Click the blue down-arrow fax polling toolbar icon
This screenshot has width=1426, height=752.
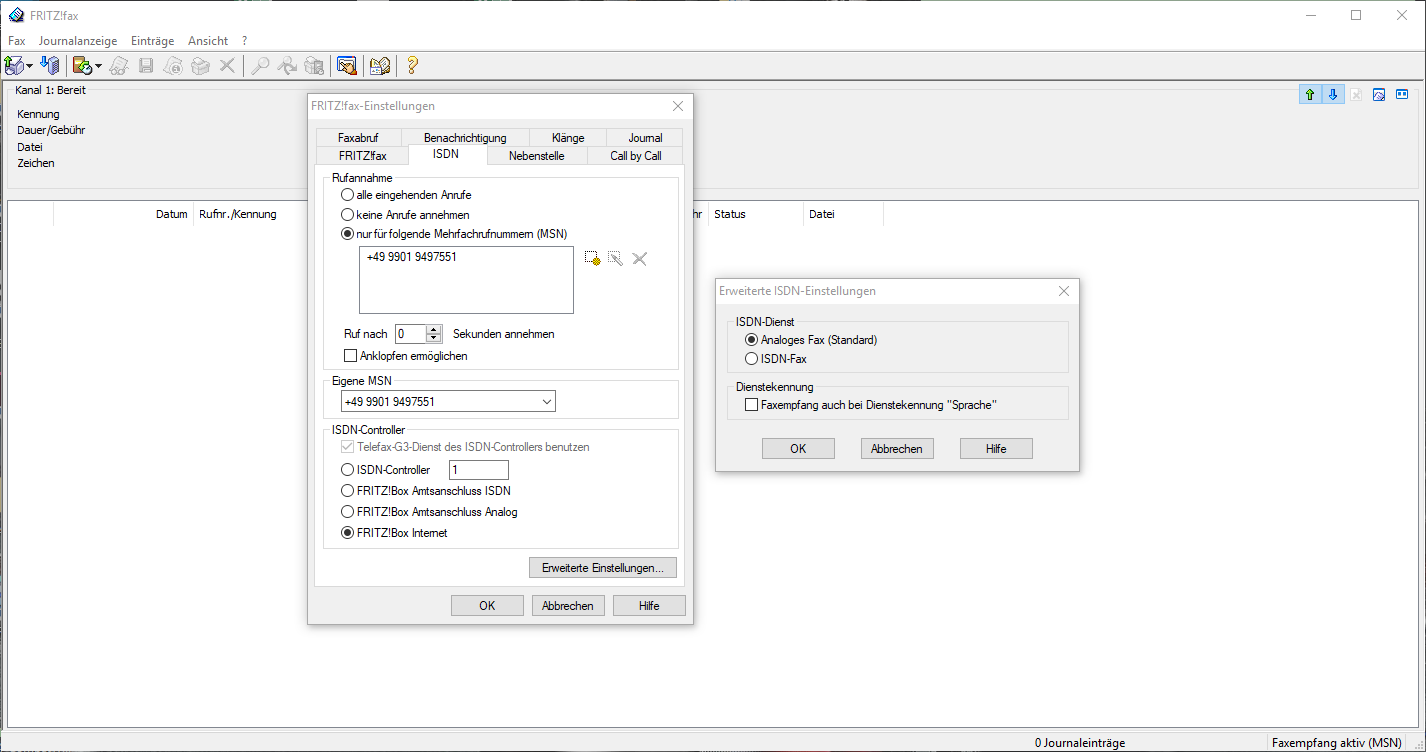[x=50, y=66]
